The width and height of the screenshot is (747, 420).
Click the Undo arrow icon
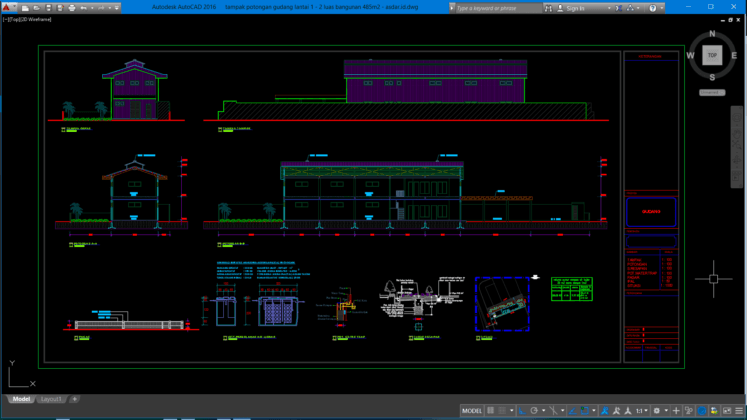(x=83, y=8)
